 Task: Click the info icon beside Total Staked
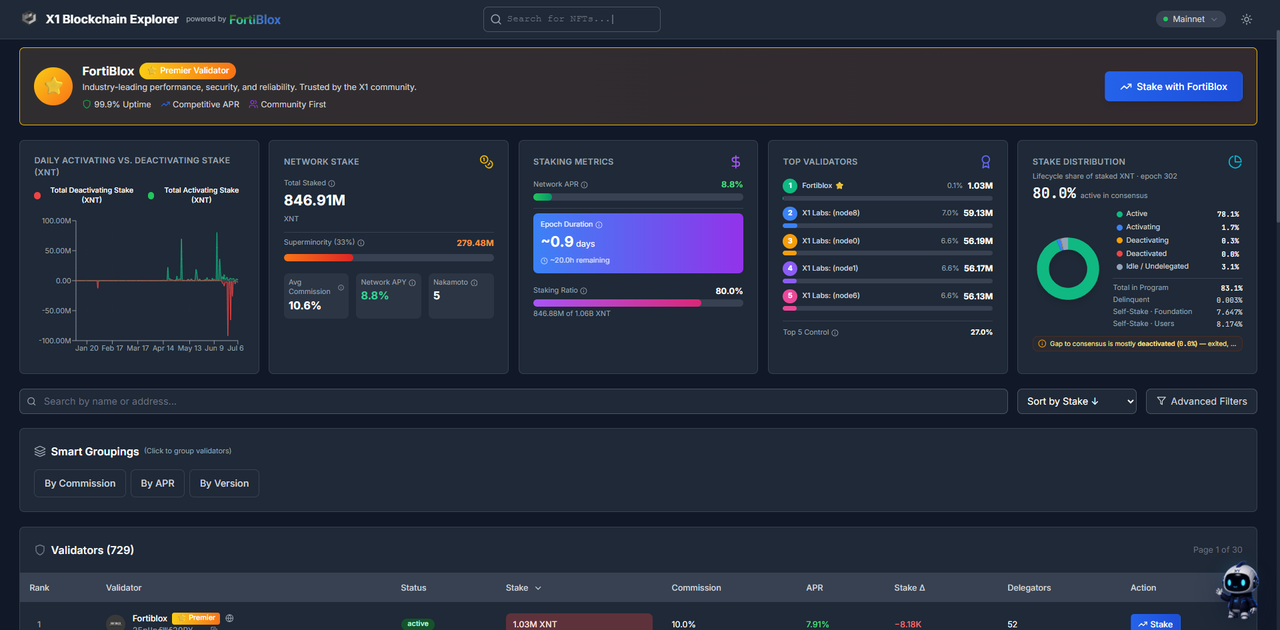click(x=332, y=184)
